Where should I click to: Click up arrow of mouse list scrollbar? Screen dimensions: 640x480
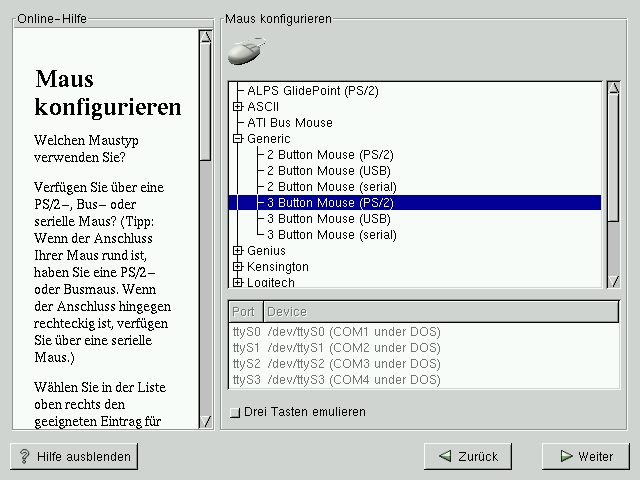tap(613, 89)
